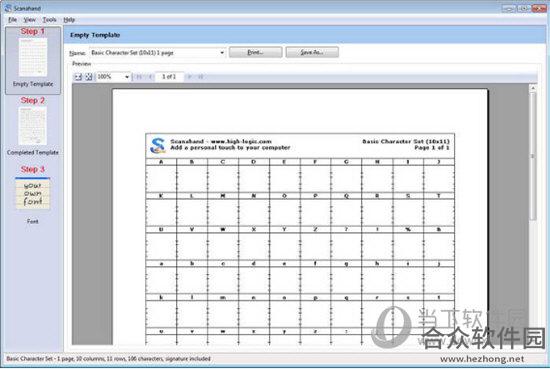Click the Scanahand app icon in title bar
This screenshot has width=550, height=369.
(8, 7)
